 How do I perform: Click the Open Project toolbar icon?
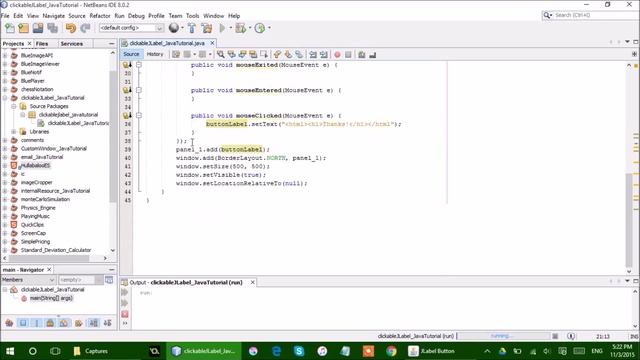pos(38,28)
